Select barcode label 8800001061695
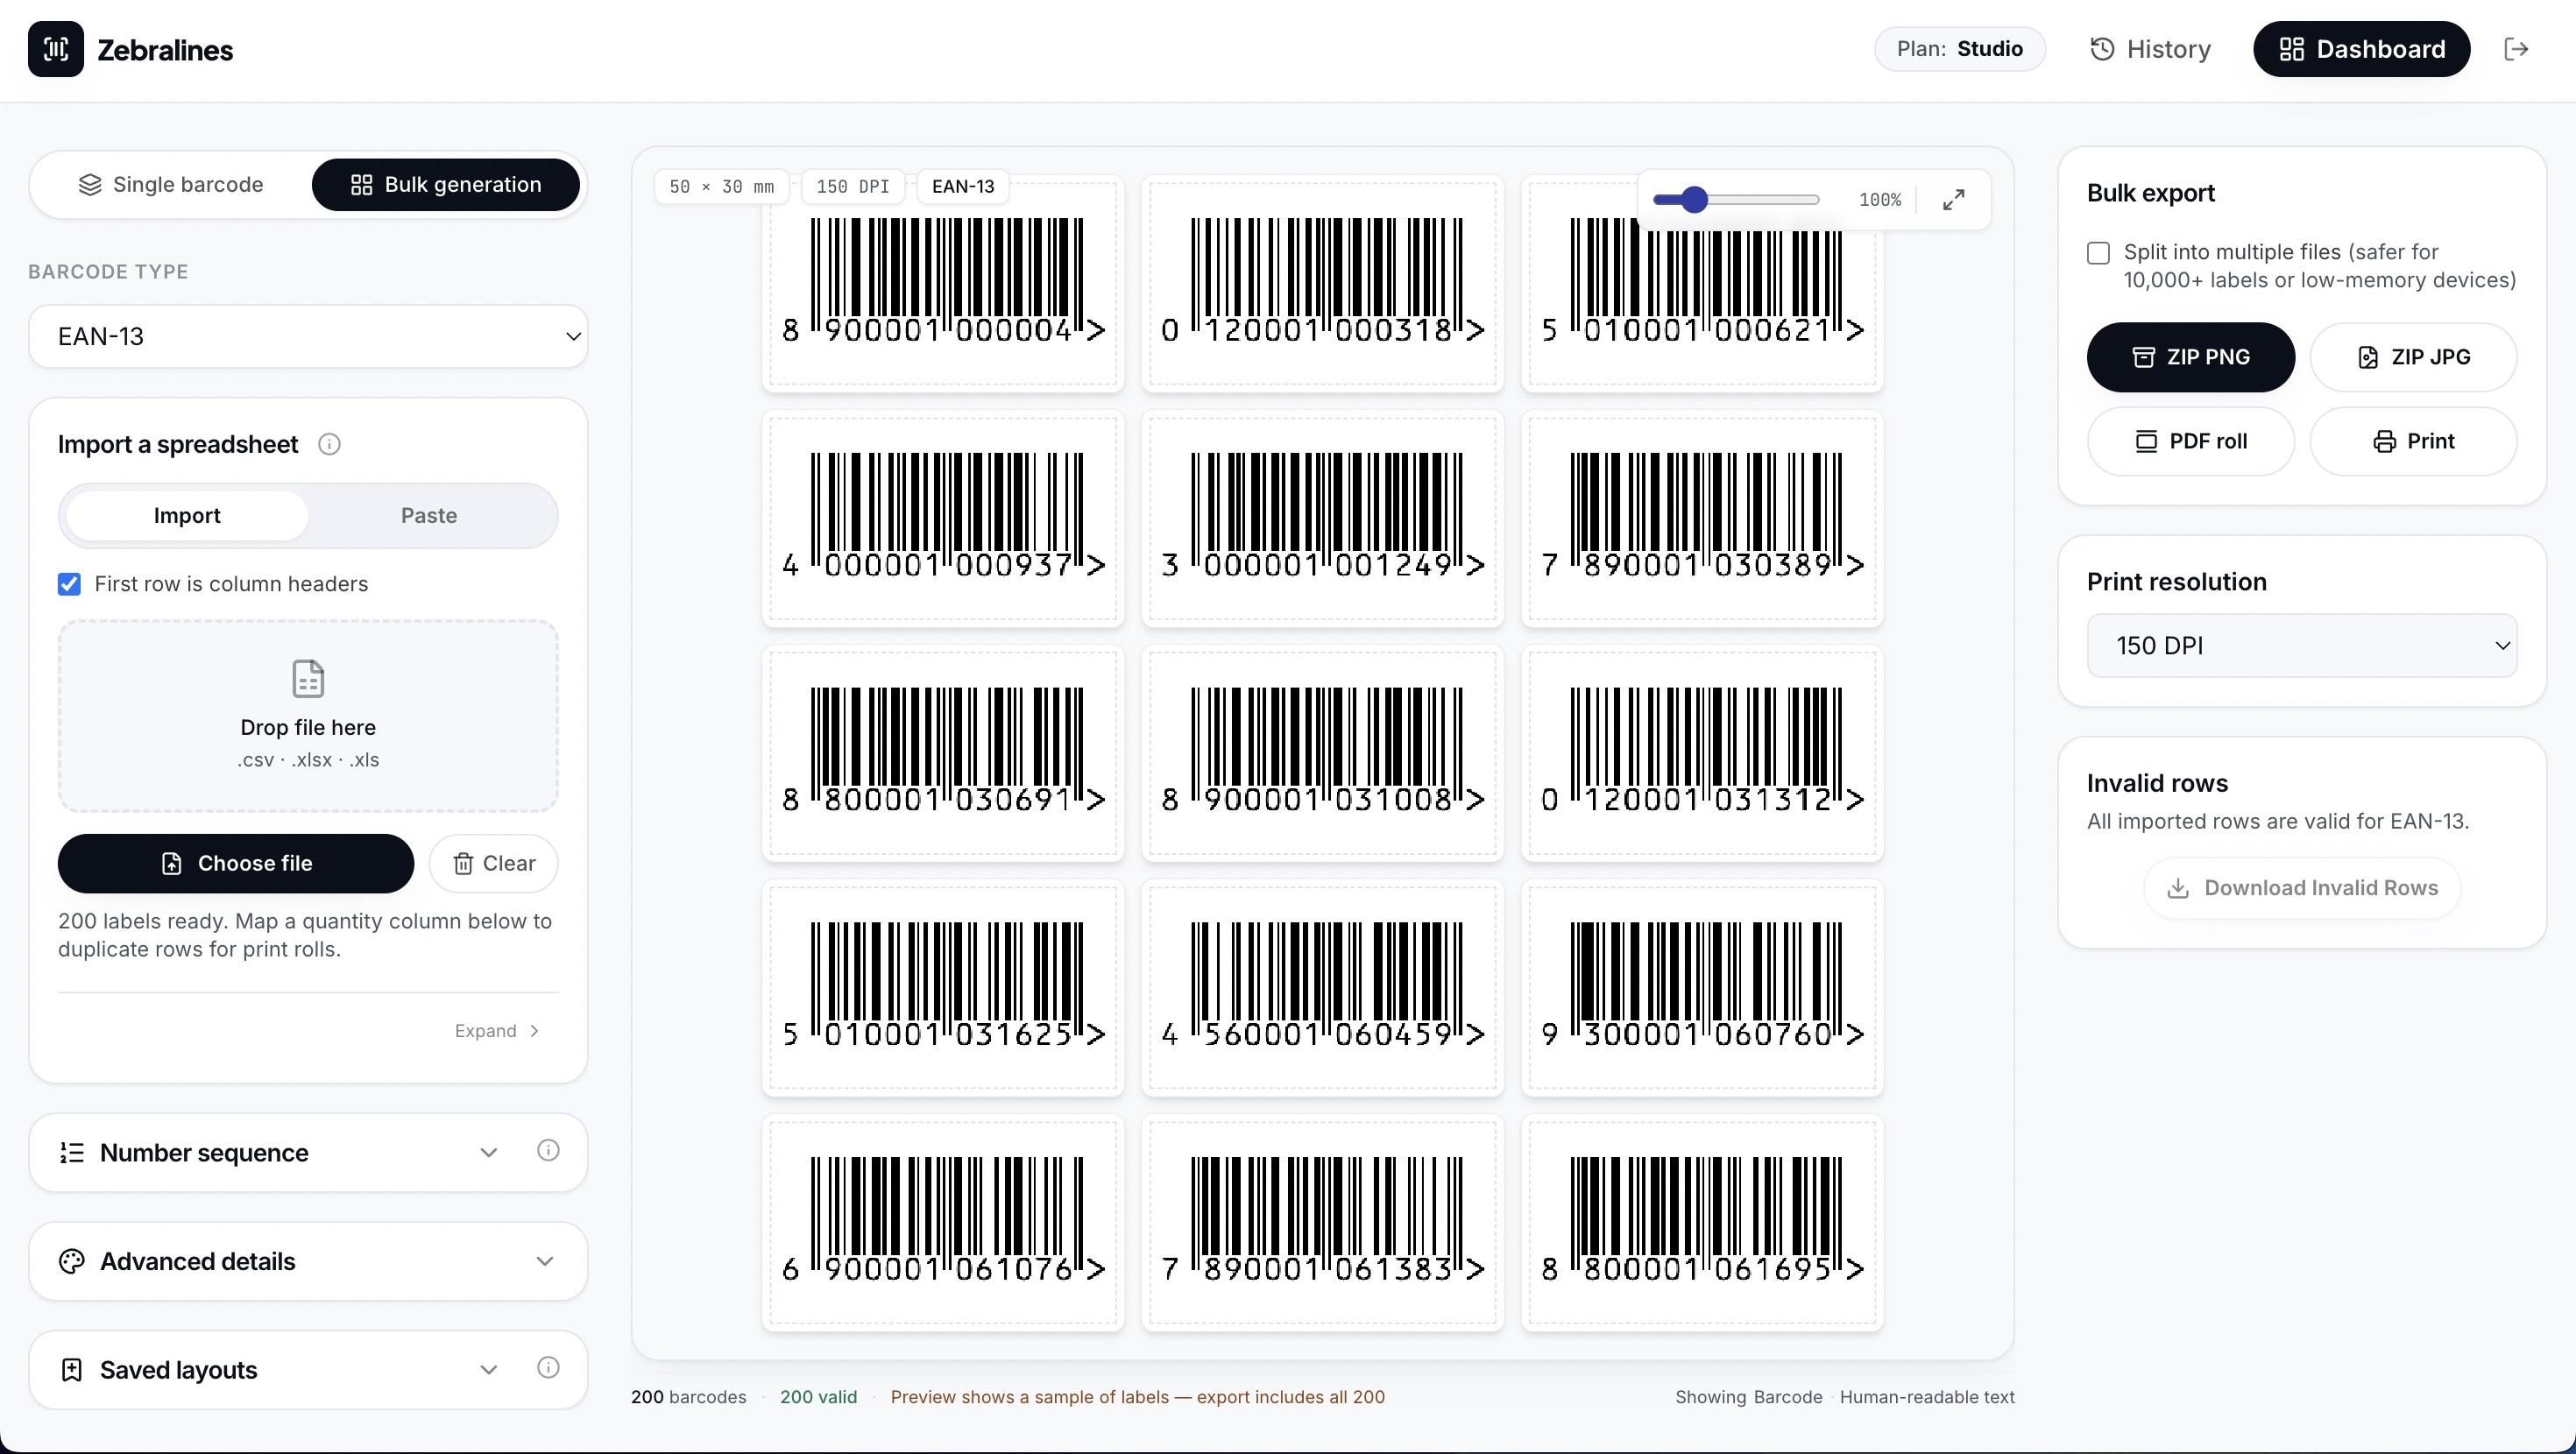 [x=1702, y=1223]
